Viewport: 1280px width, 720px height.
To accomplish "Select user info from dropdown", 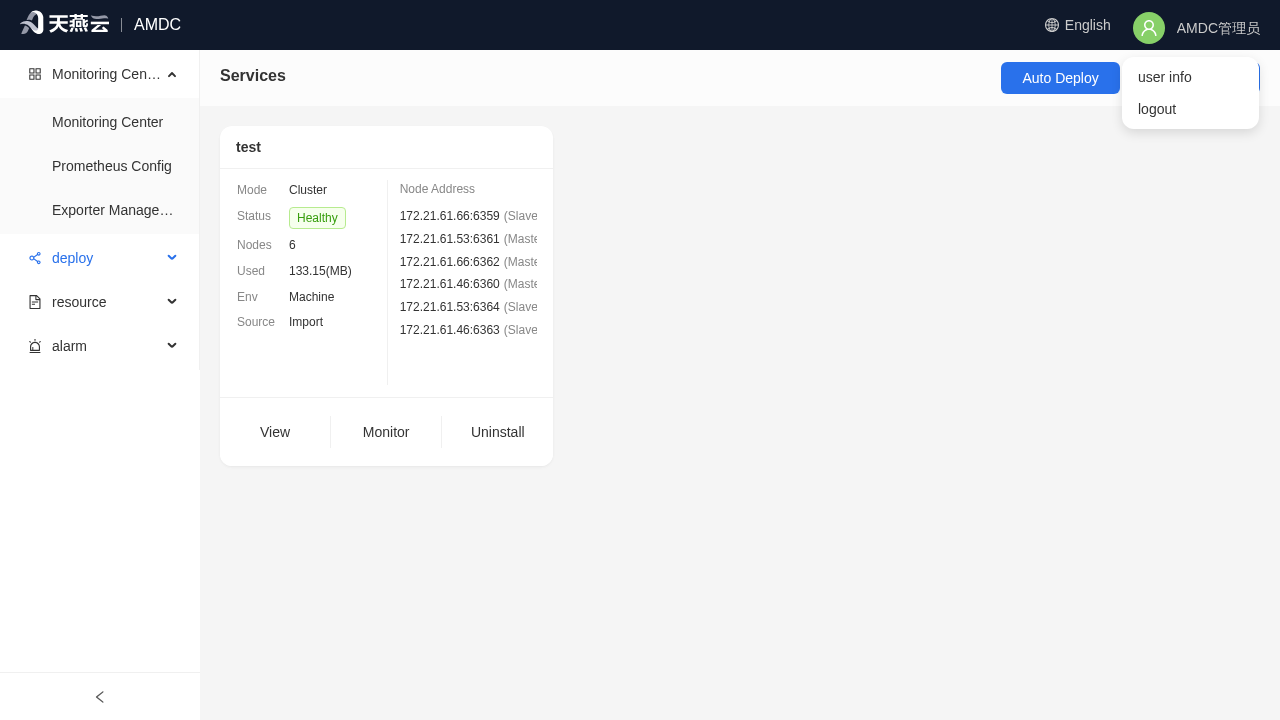I will (1190, 77).
